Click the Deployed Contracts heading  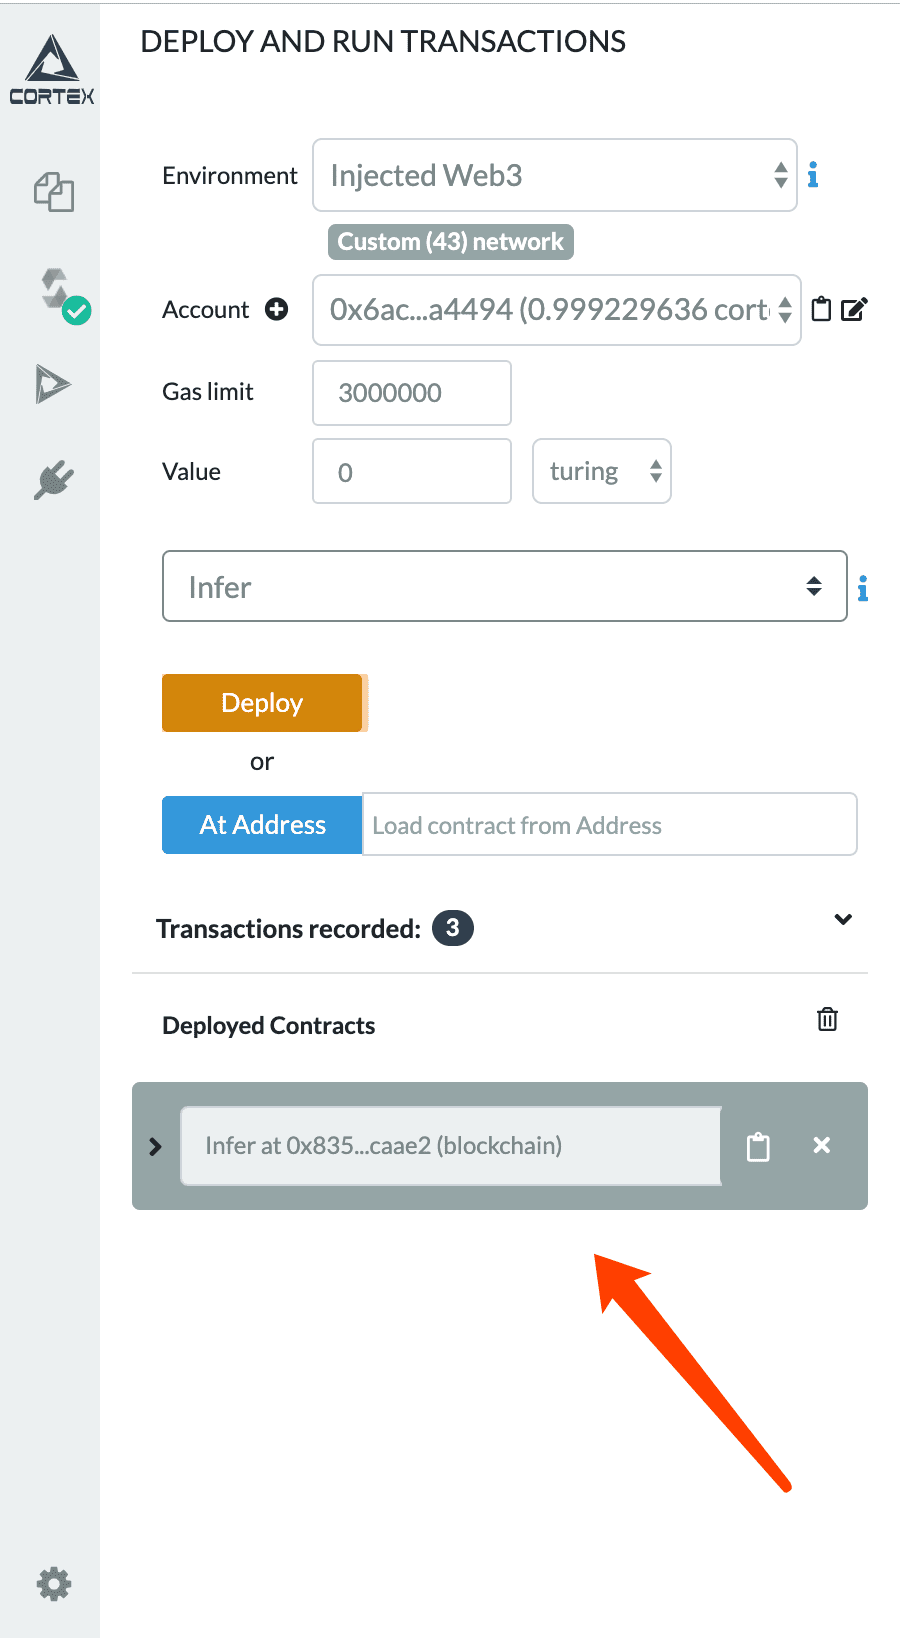pyautogui.click(x=269, y=1026)
